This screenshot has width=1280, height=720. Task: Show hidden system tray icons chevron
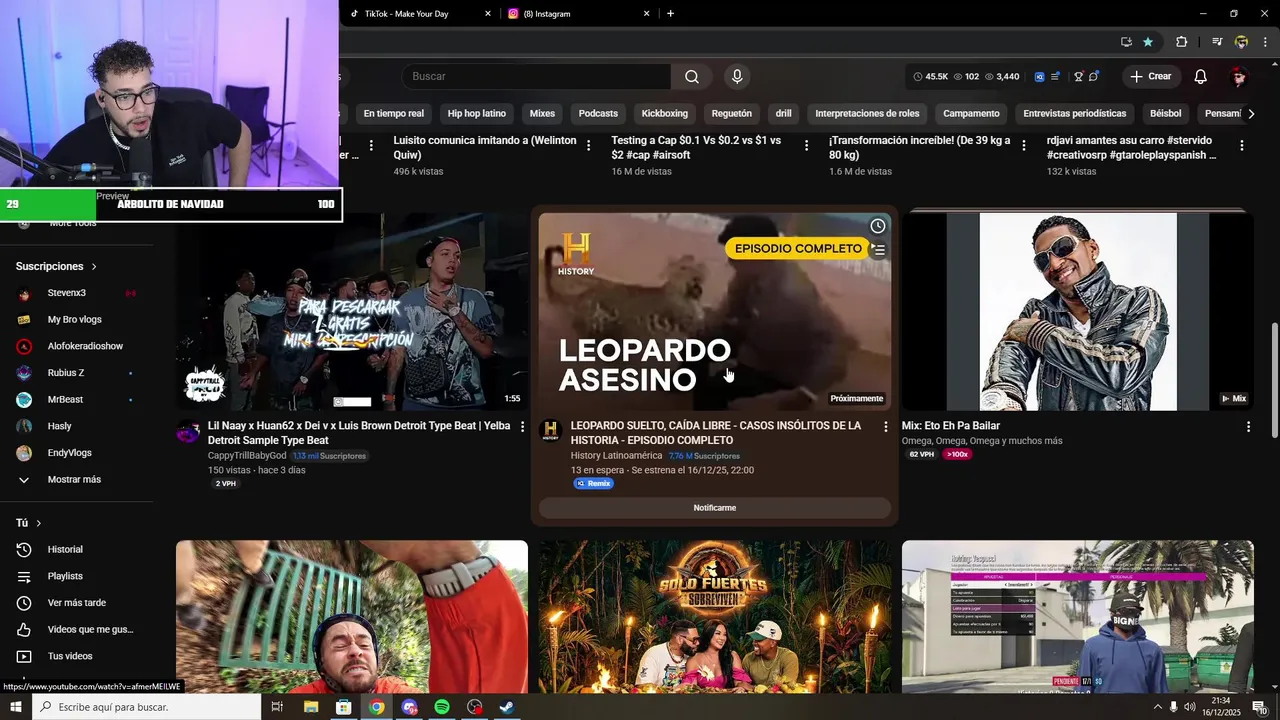[x=1158, y=707]
